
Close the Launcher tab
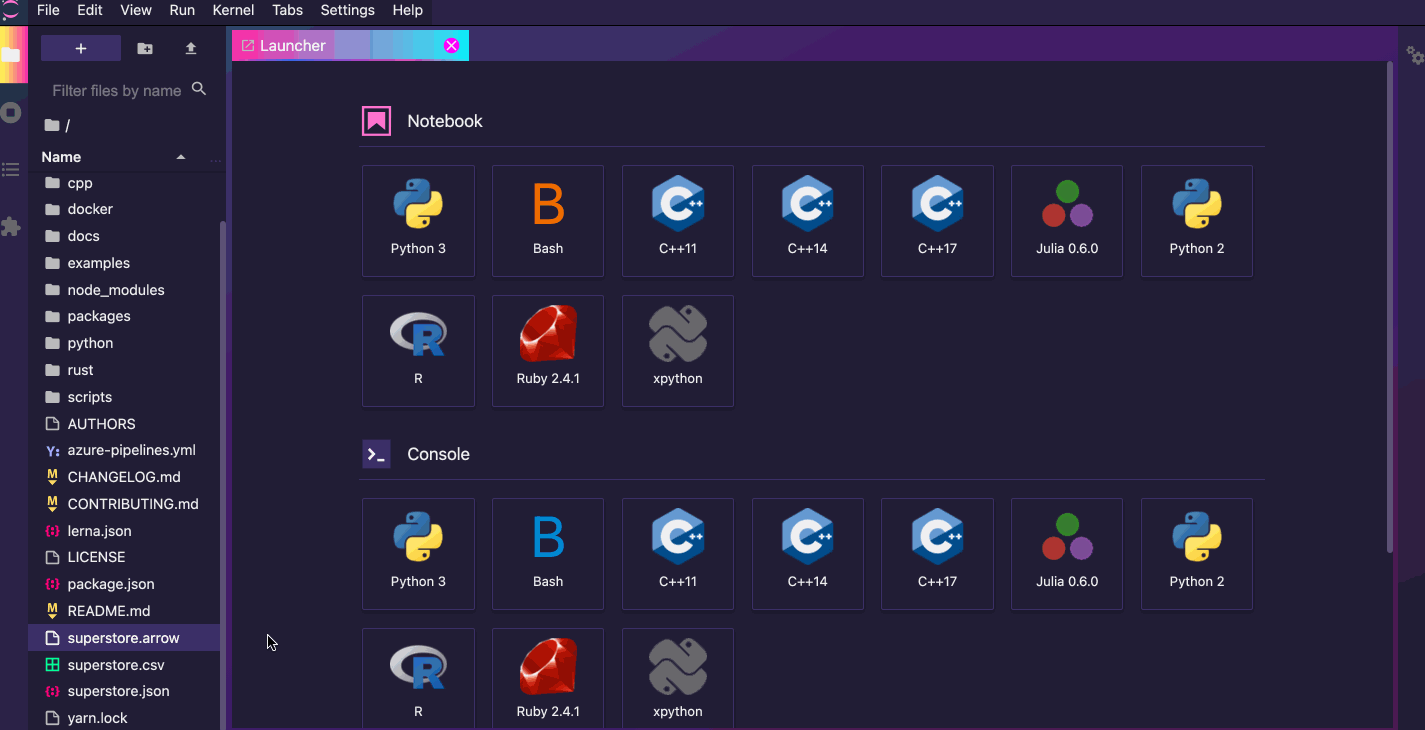click(x=451, y=45)
